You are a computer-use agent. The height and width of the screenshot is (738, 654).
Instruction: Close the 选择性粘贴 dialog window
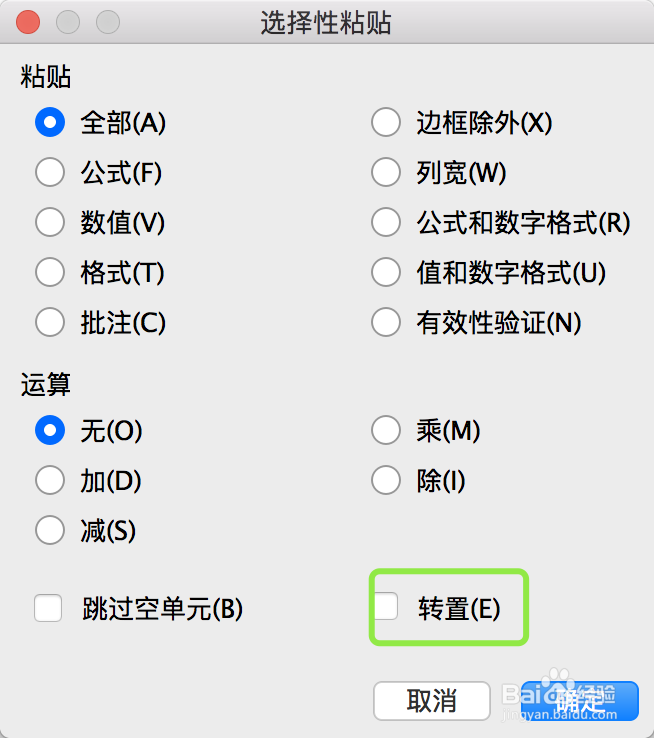pos(28,22)
